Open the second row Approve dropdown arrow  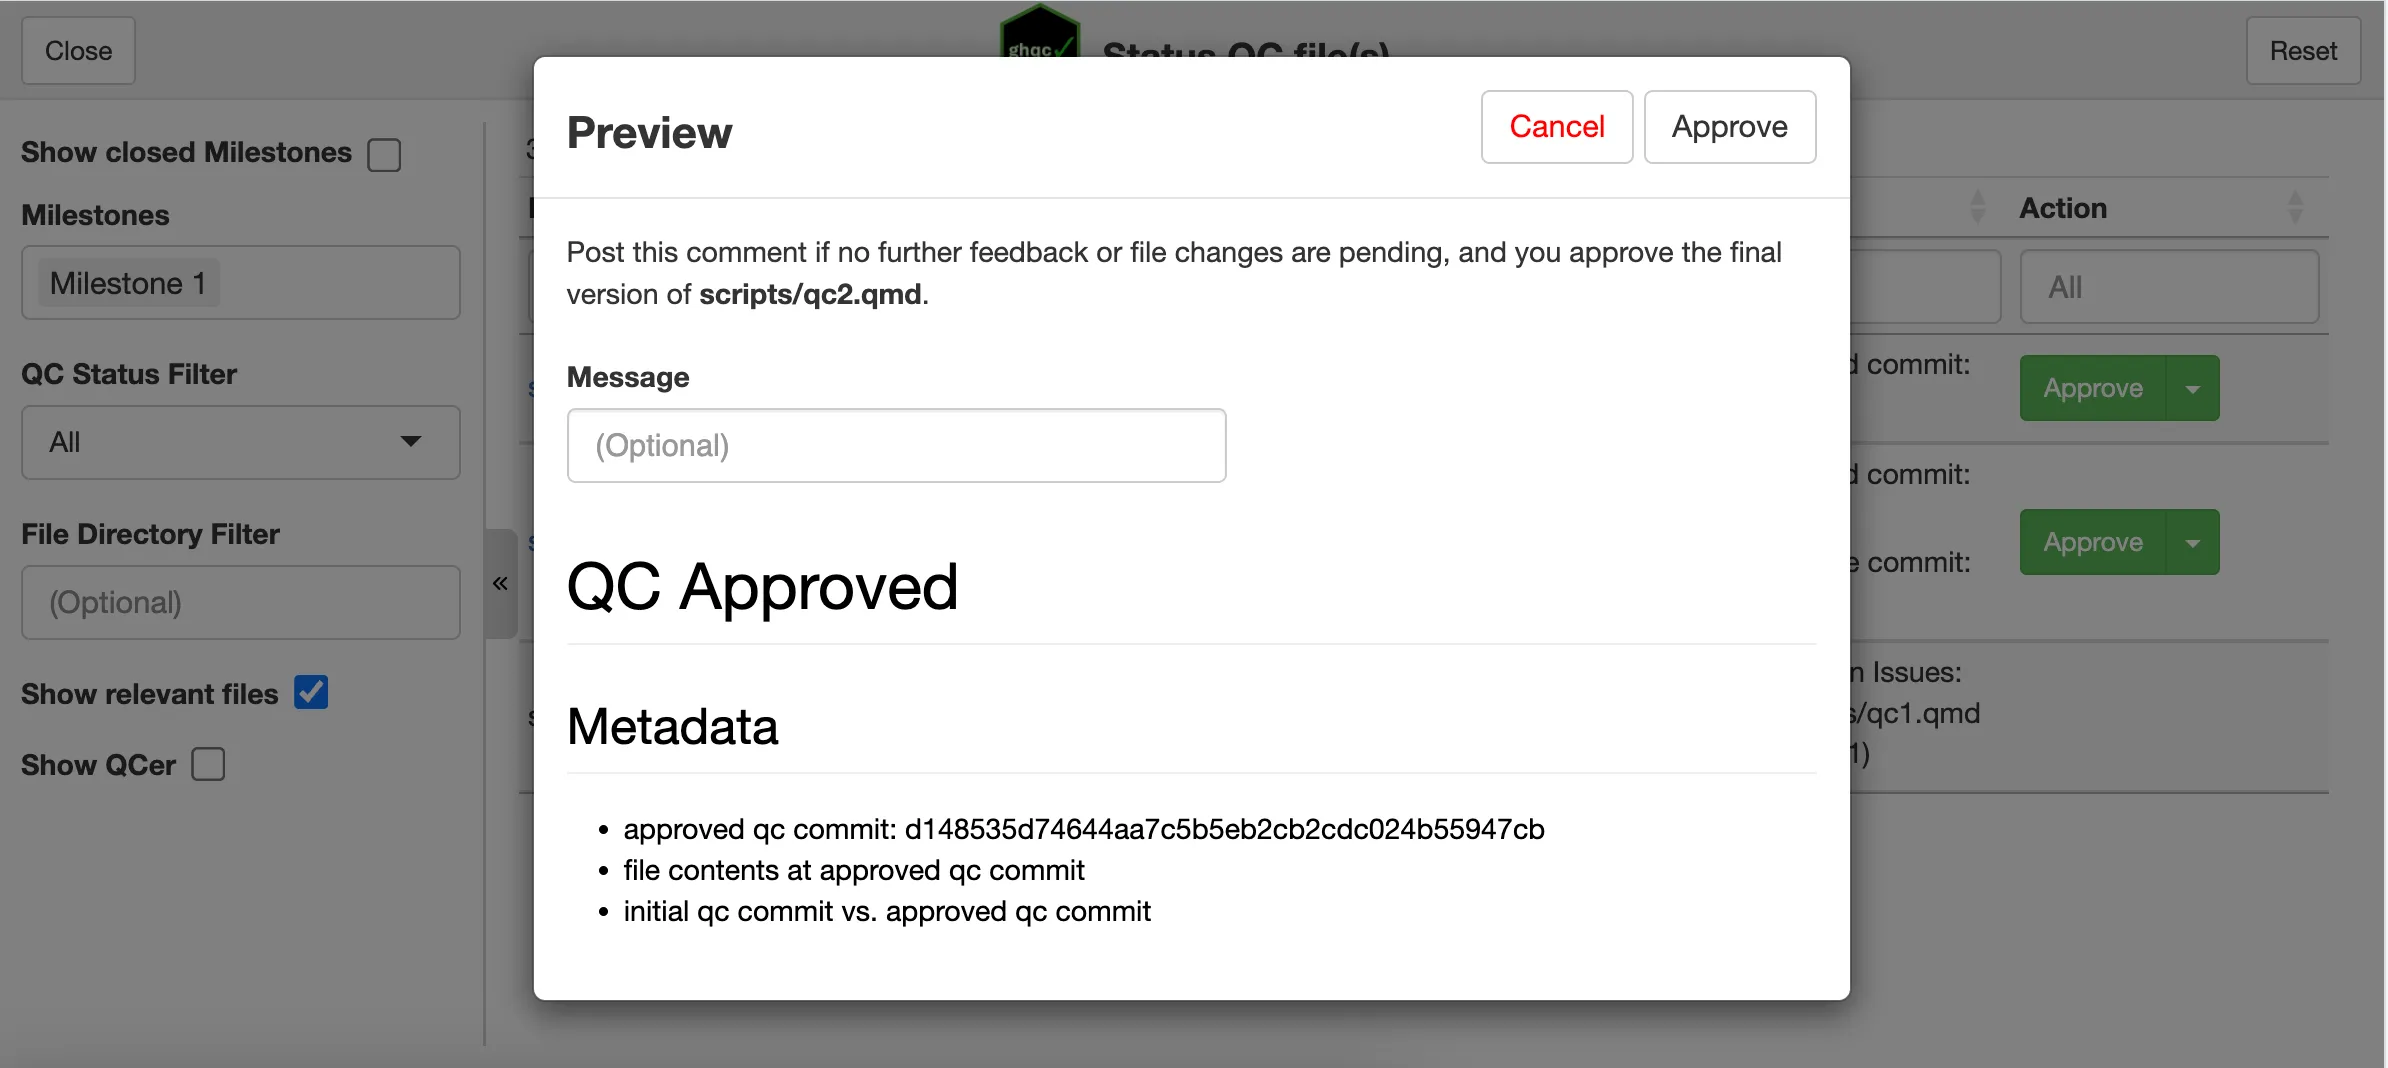coord(2192,543)
